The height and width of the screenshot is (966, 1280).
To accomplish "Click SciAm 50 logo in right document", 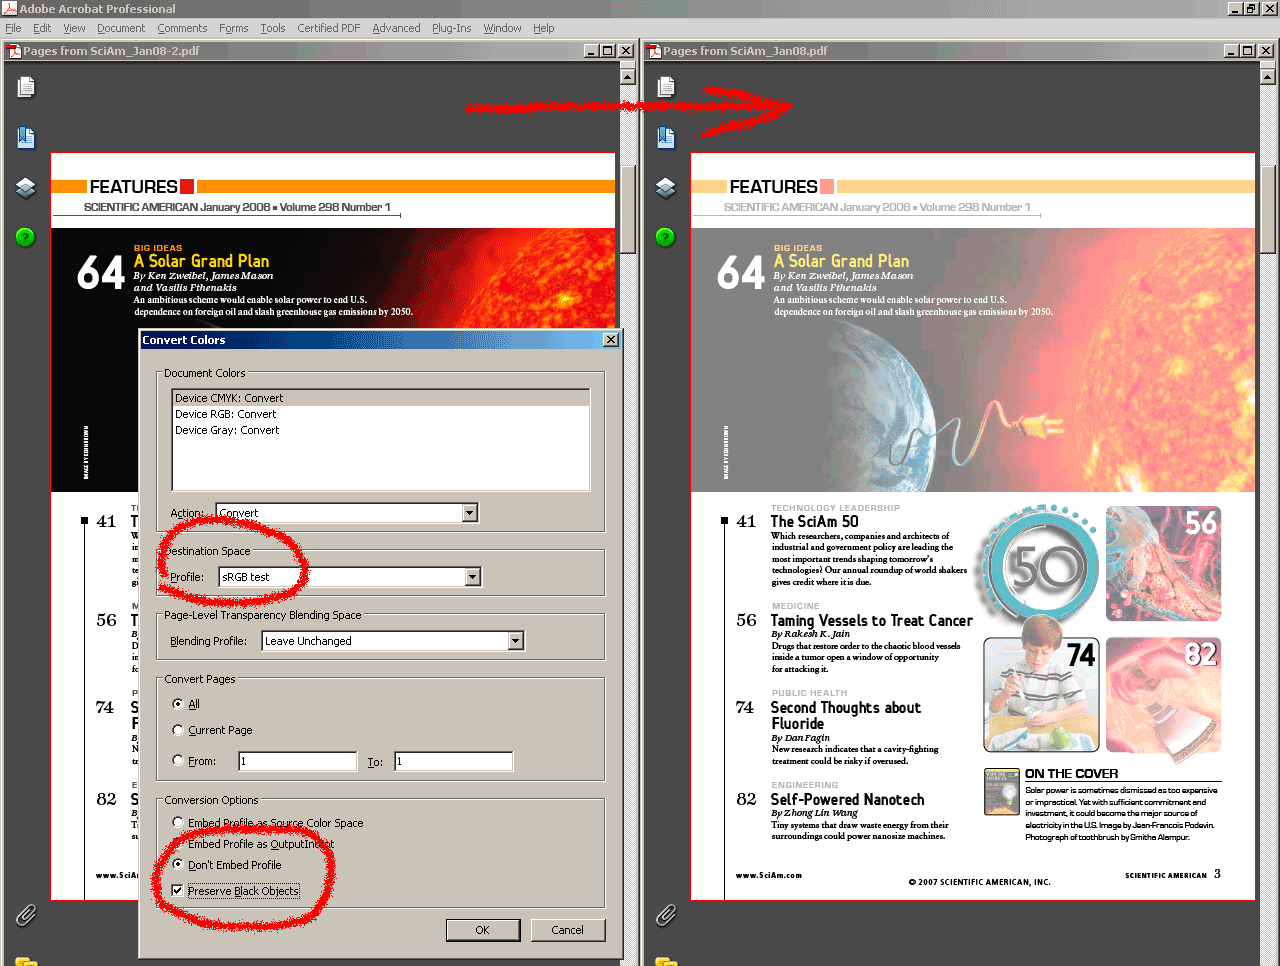I will pyautogui.click(x=1040, y=565).
